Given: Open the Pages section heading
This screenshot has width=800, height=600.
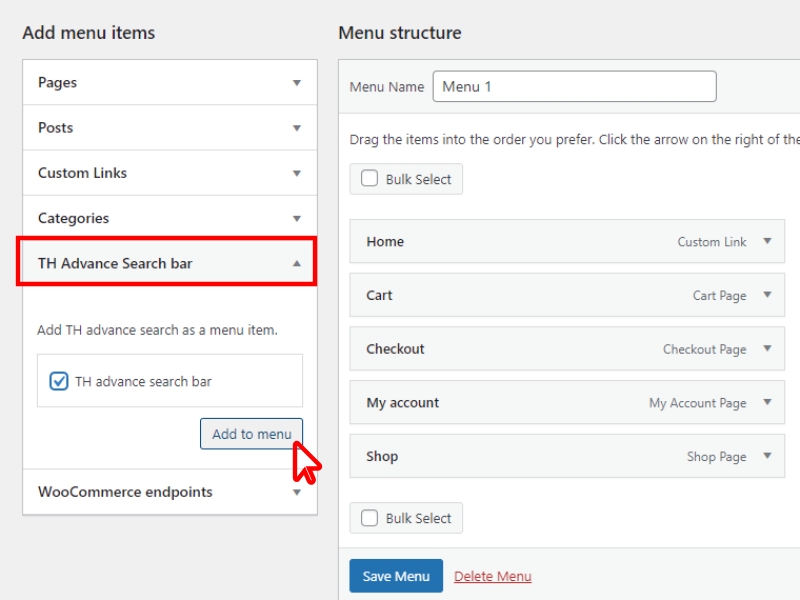Looking at the screenshot, I should tap(58, 83).
